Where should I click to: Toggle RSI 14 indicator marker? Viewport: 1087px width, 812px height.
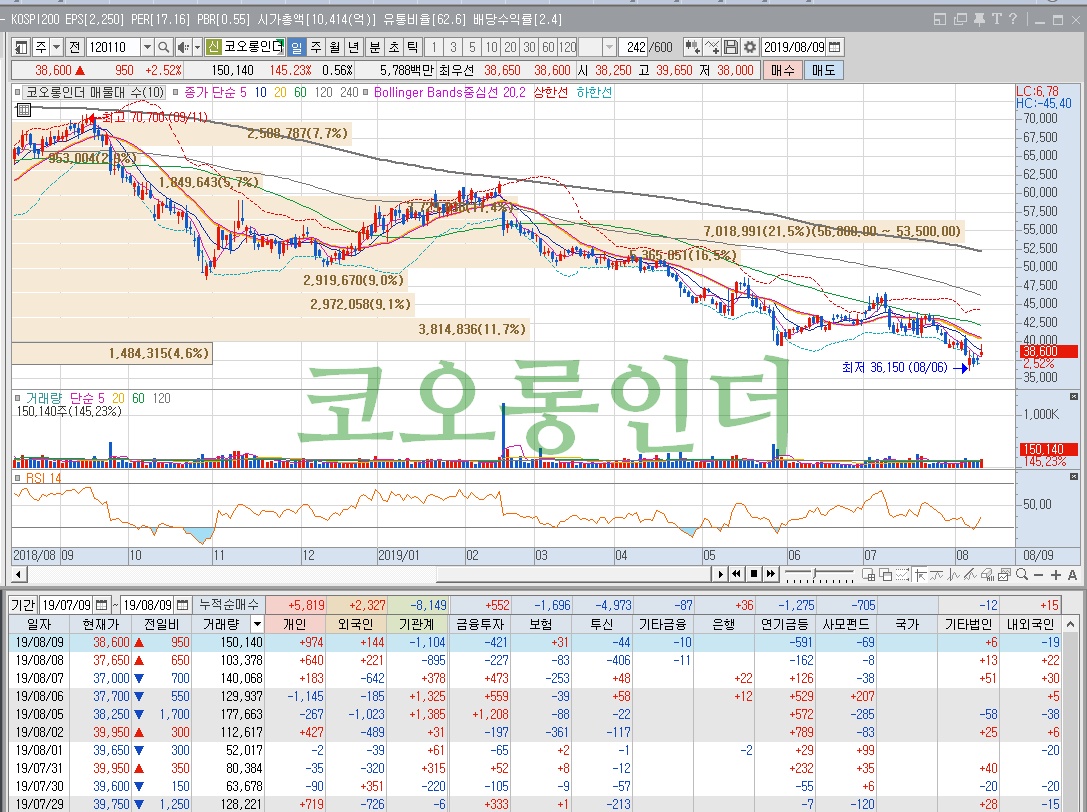18,478
